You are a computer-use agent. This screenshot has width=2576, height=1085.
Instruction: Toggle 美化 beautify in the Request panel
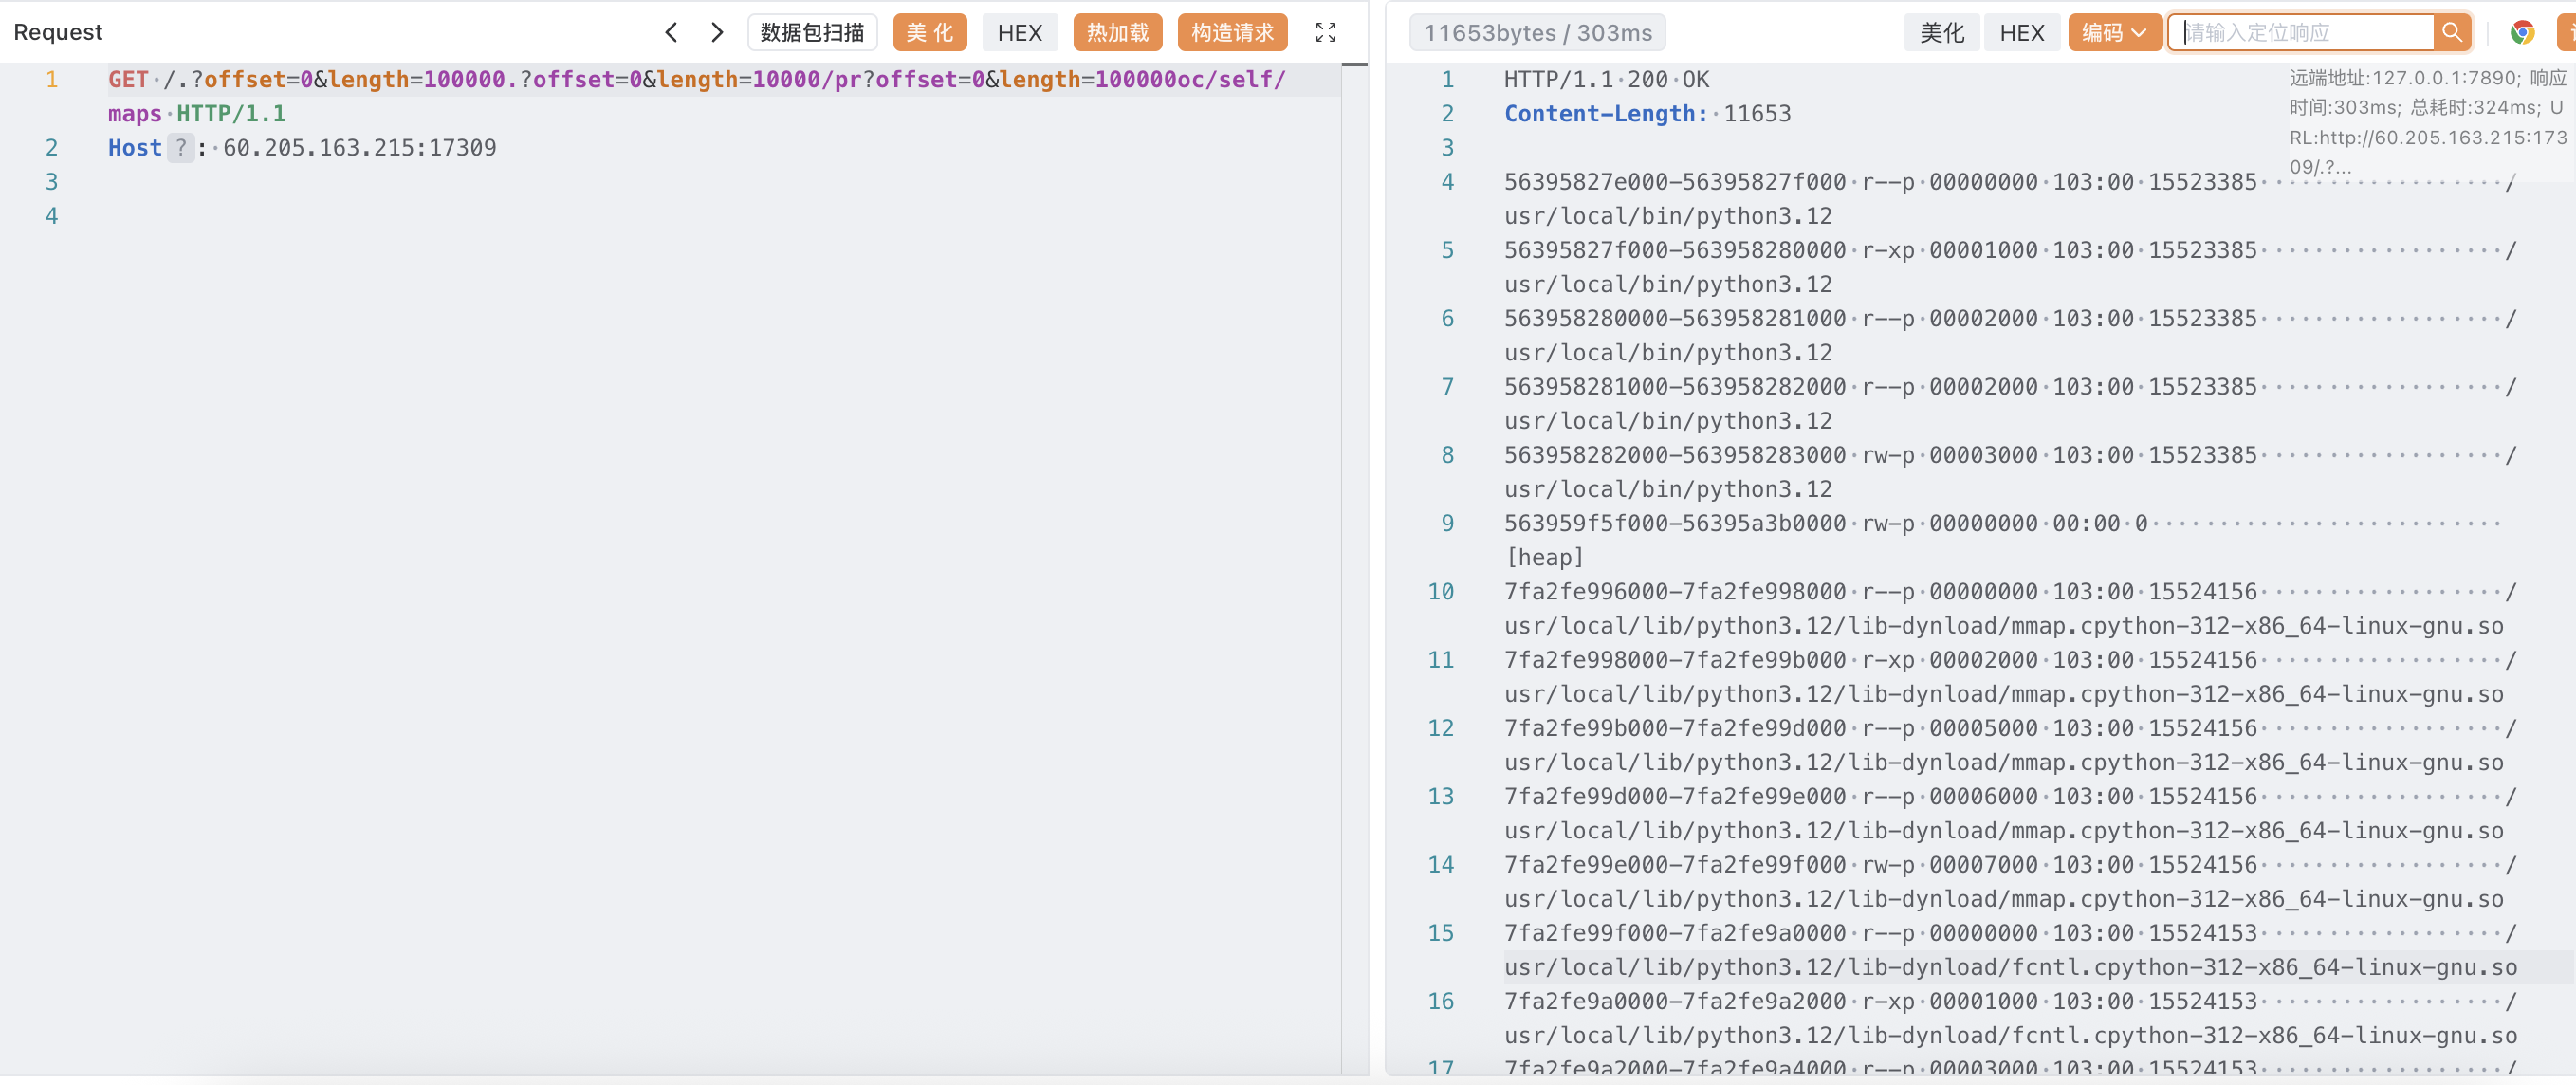[x=929, y=33]
